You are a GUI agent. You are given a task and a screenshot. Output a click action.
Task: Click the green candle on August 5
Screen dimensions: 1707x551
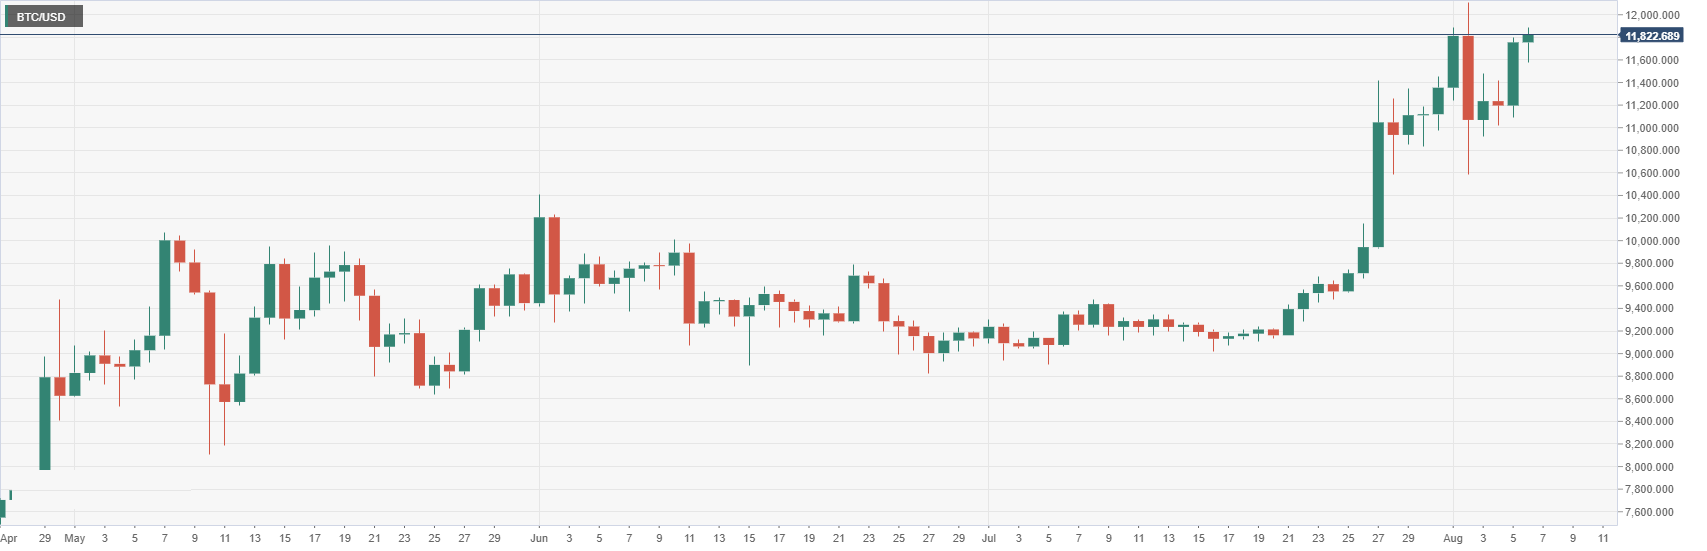pos(1513,74)
